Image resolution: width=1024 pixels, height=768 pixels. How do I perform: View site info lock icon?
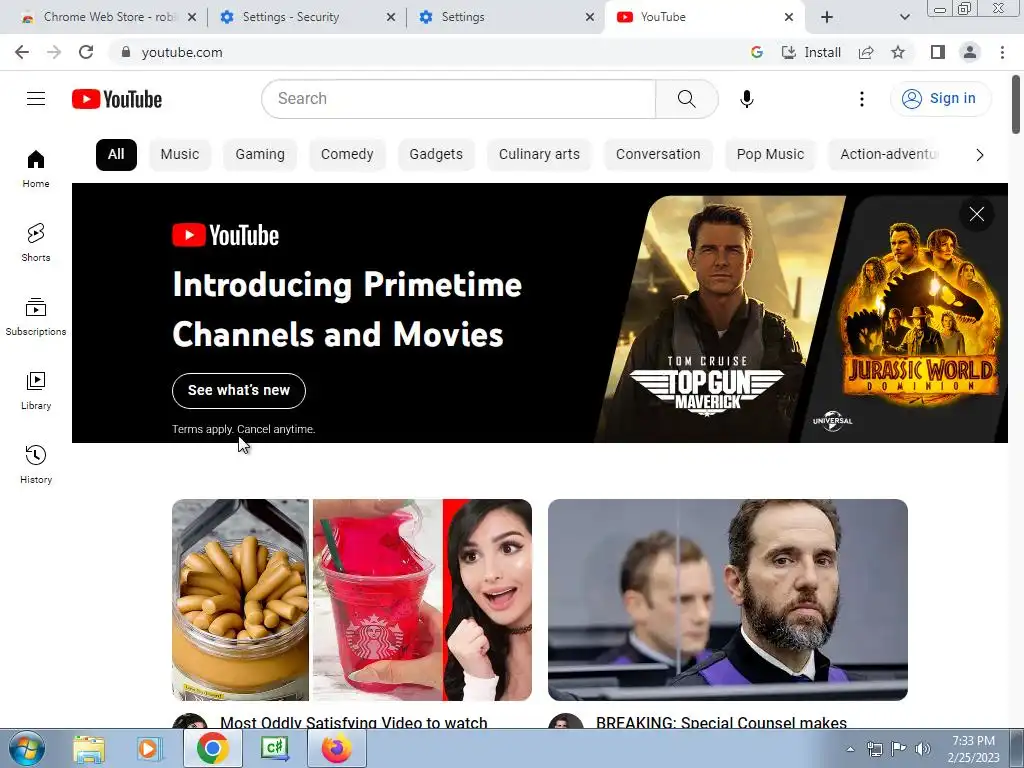coord(126,52)
